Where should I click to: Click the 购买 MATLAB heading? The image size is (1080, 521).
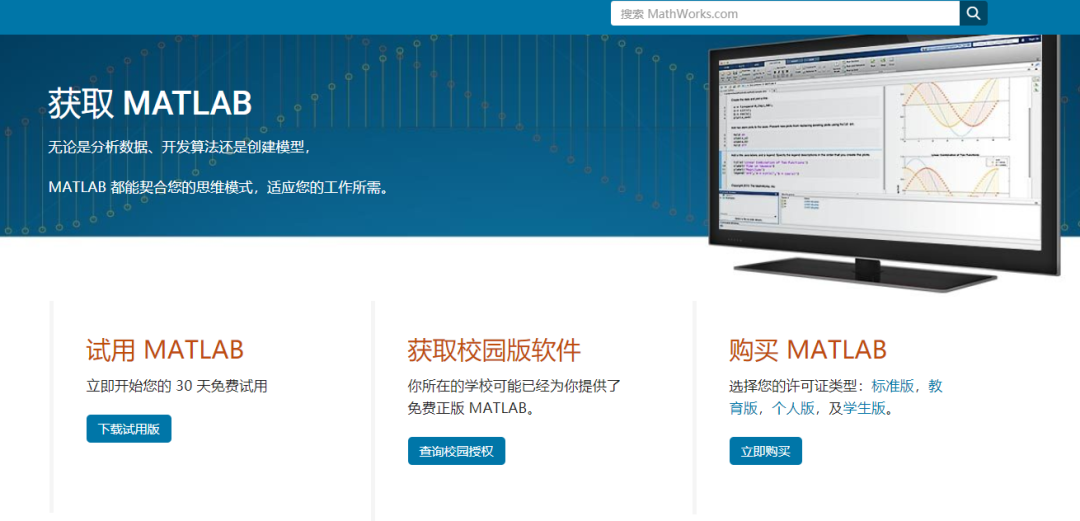tap(807, 350)
